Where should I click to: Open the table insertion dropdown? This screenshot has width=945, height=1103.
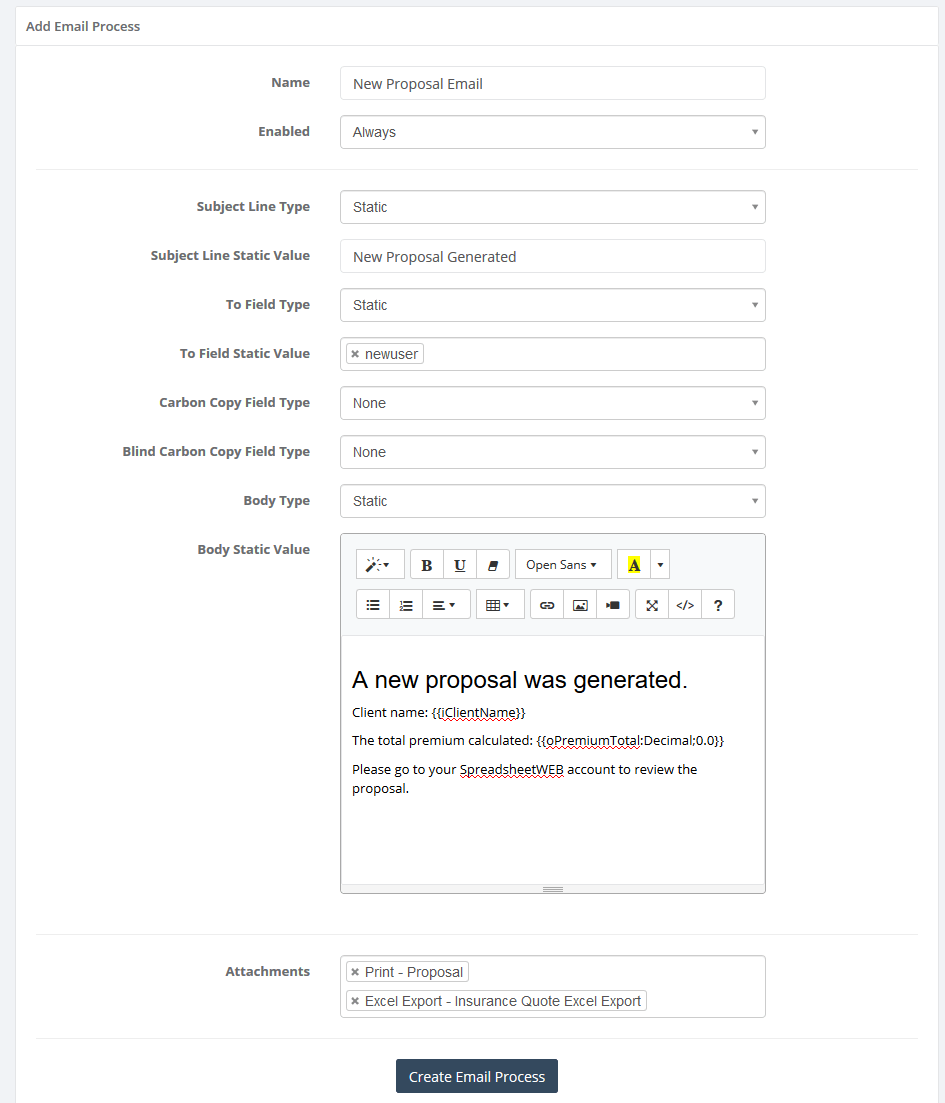click(498, 604)
